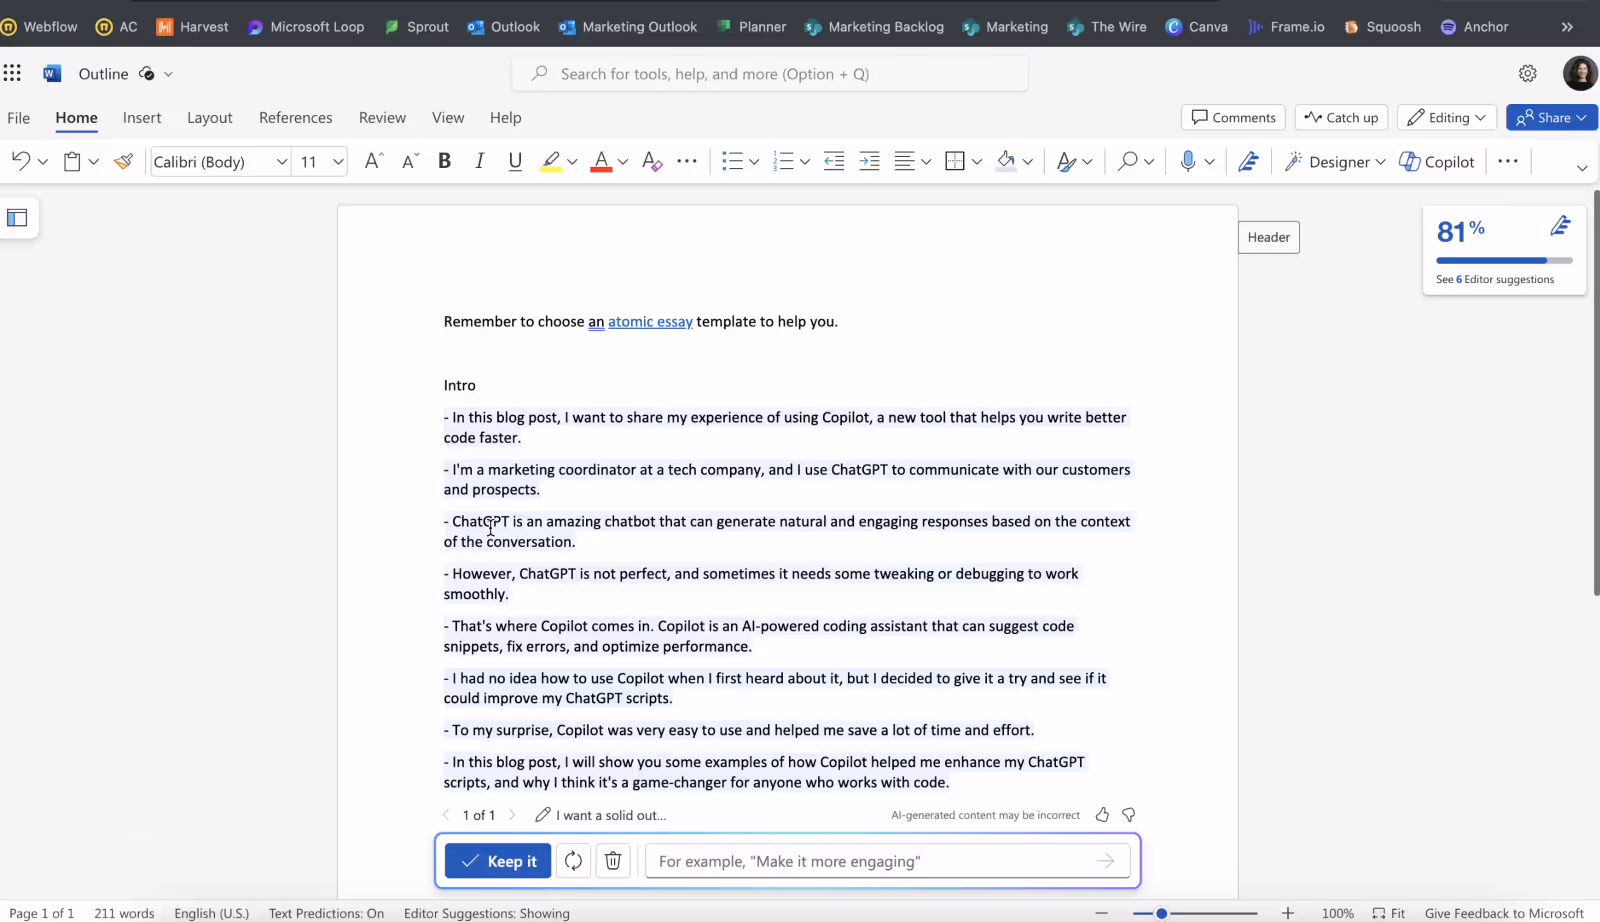Open highlight color dropdown arrow
This screenshot has width=1600, height=922.
(572, 162)
